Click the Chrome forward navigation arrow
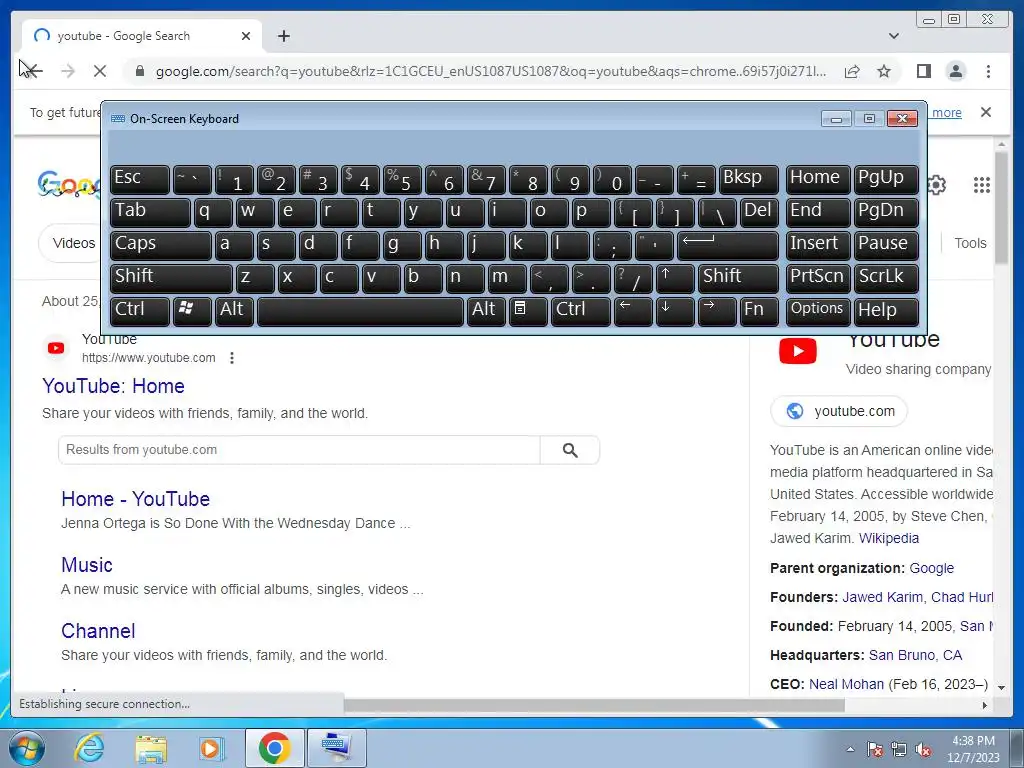Image resolution: width=1024 pixels, height=768 pixels. [67, 71]
